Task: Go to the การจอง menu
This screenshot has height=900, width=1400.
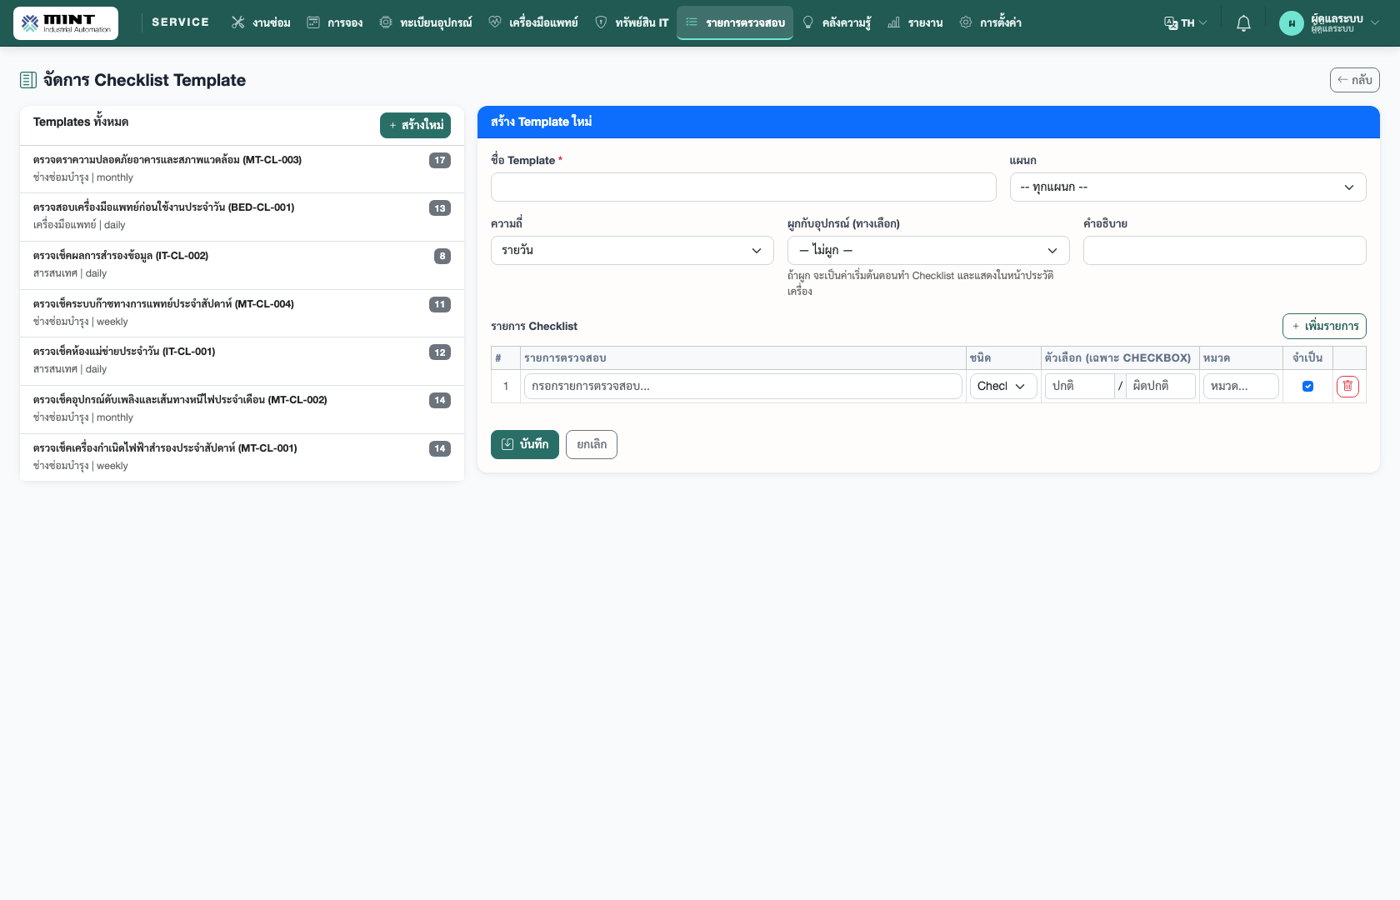Action: [335, 23]
